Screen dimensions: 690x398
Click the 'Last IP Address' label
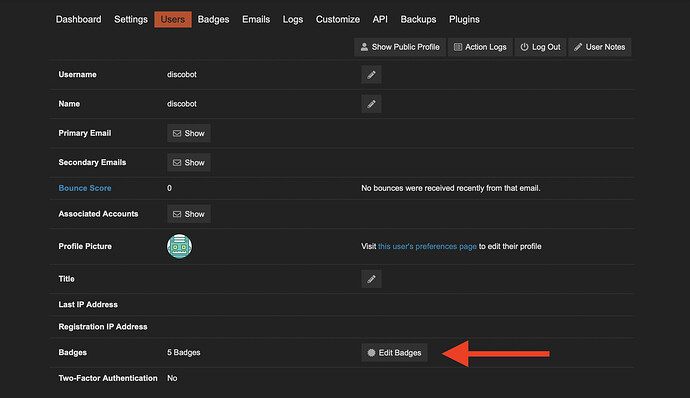point(88,305)
